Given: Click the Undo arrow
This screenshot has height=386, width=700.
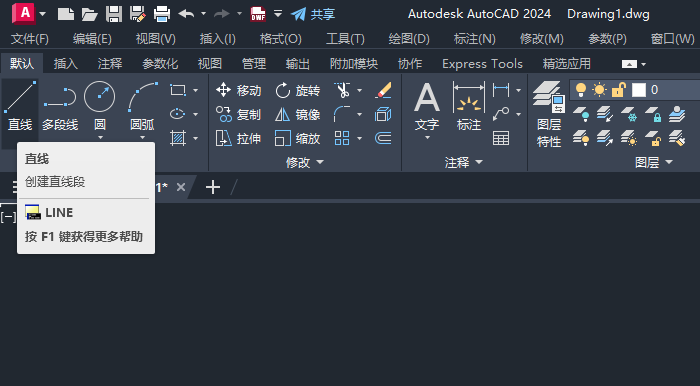Looking at the screenshot, I should (186, 14).
